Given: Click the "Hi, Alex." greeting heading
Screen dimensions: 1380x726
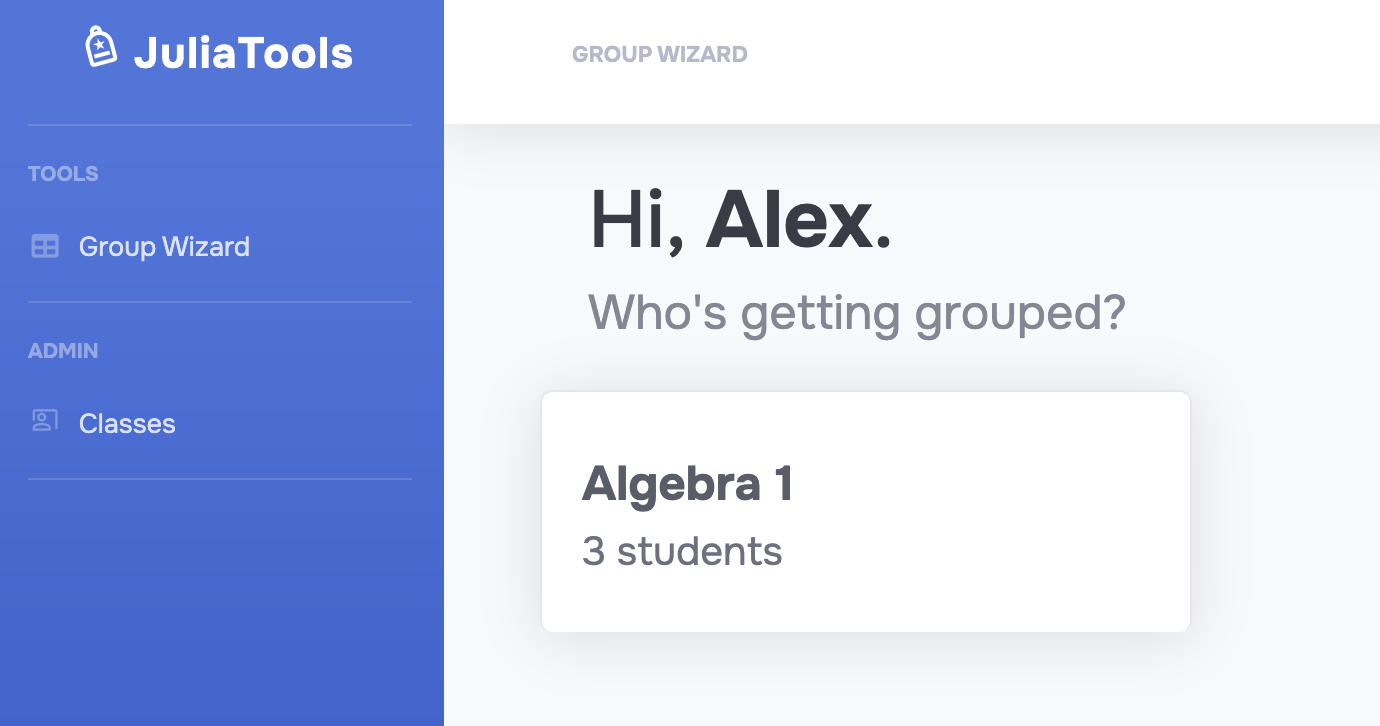Looking at the screenshot, I should tap(740, 220).
